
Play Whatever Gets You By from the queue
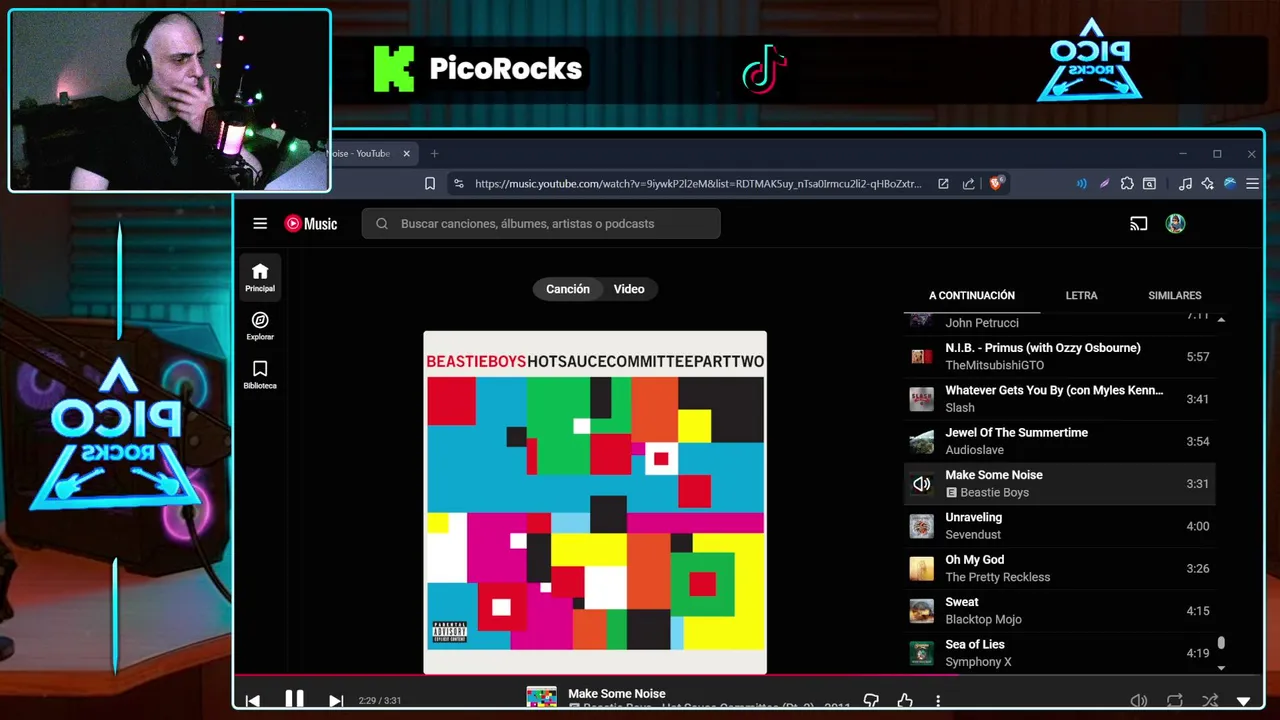(1059, 399)
